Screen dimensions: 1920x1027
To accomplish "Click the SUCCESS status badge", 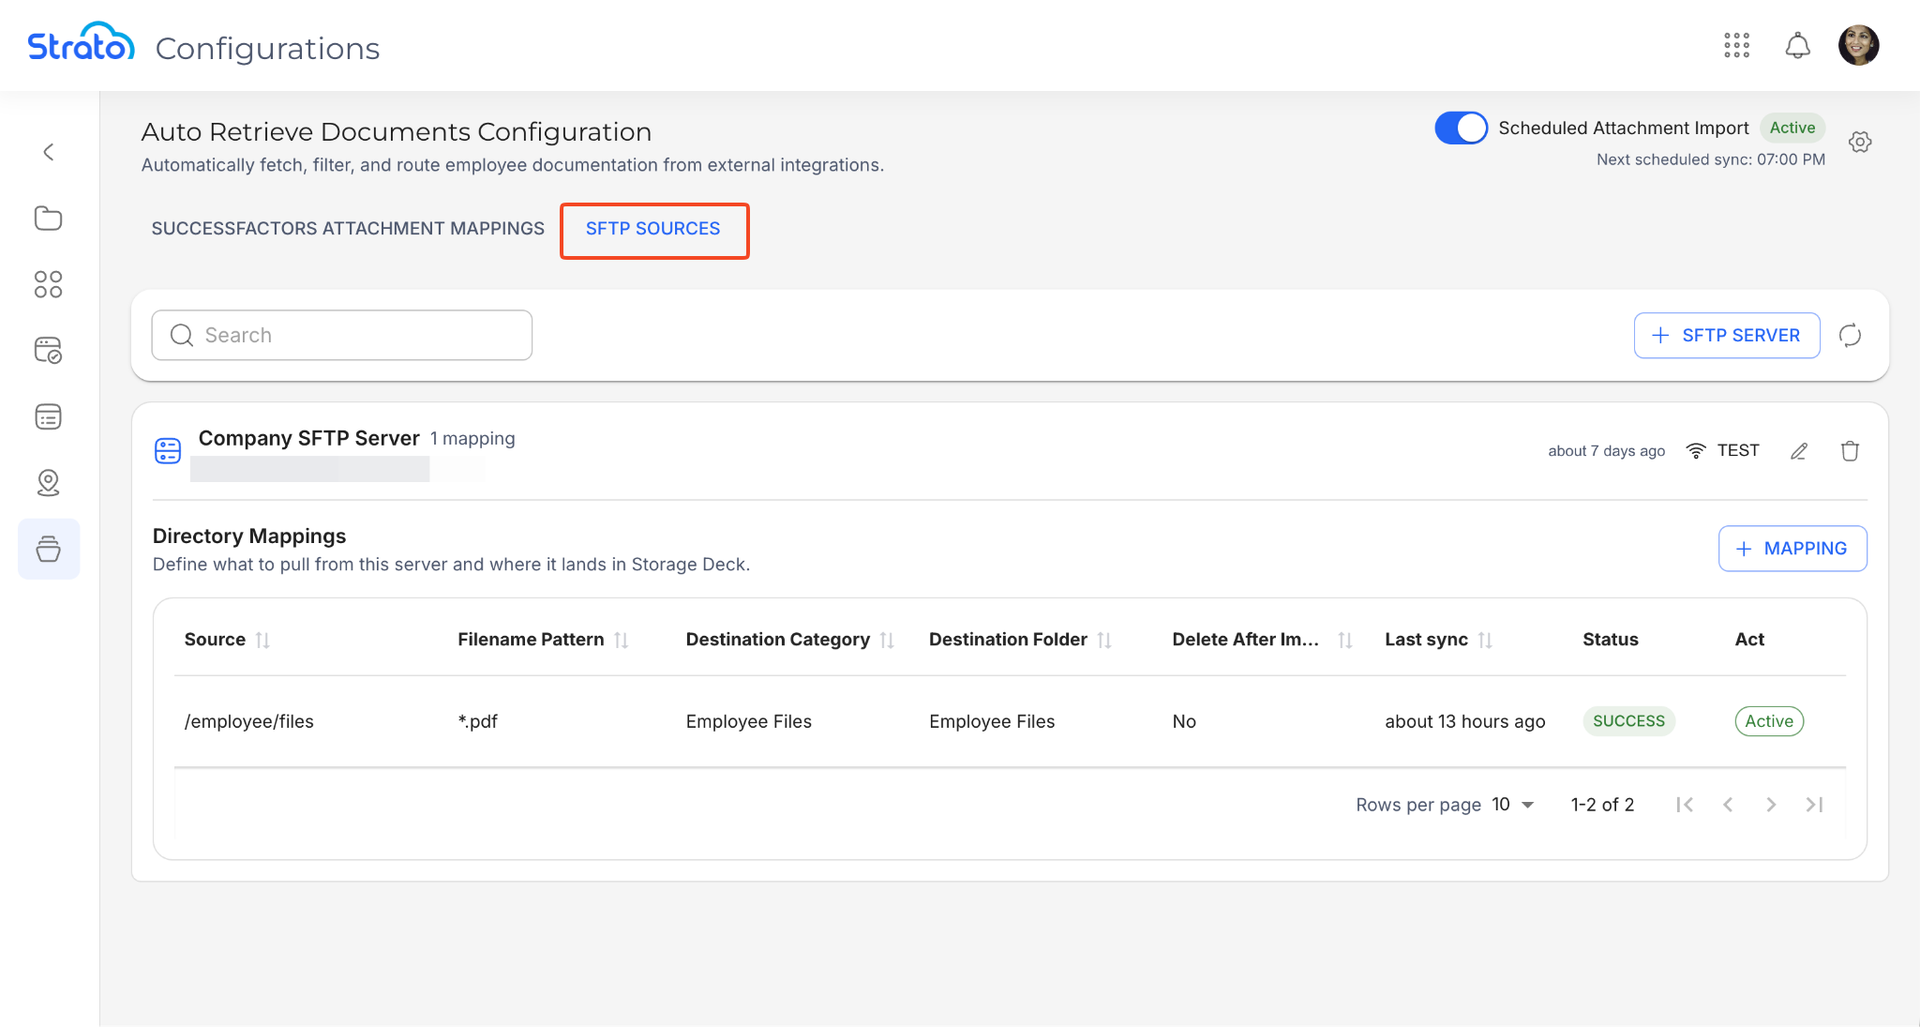I will coord(1629,721).
